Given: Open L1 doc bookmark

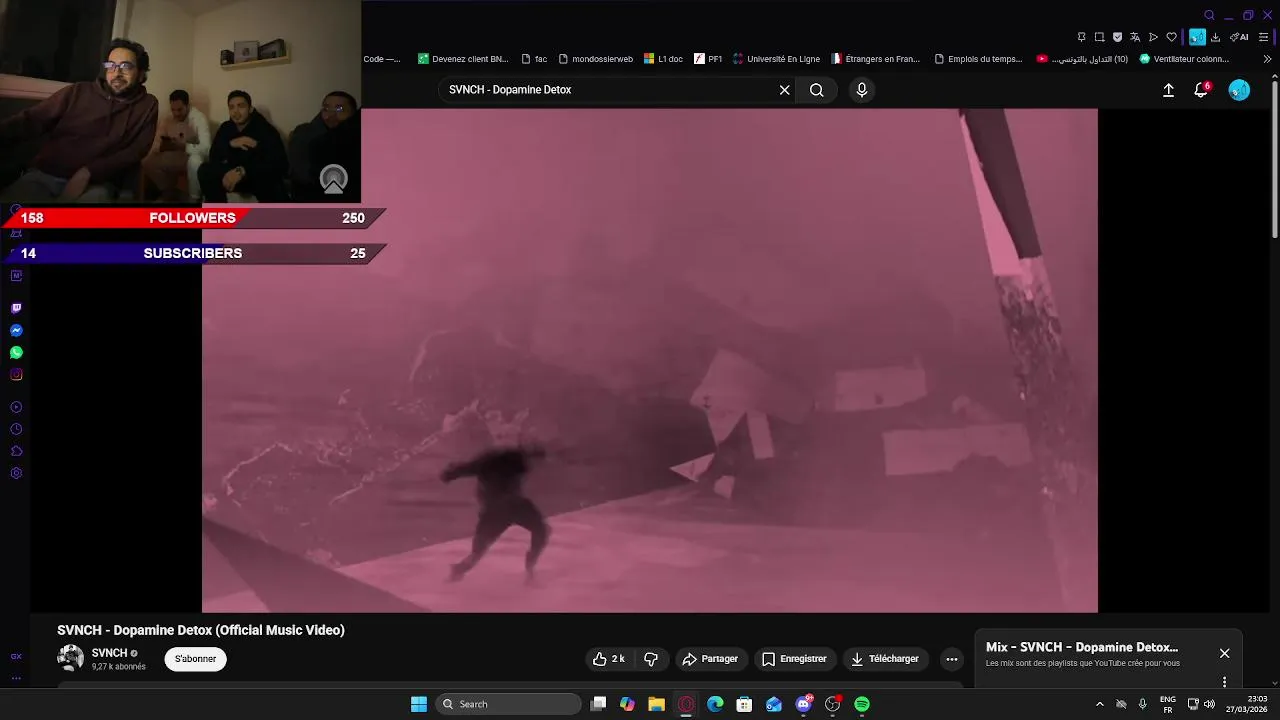Looking at the screenshot, I should coord(663,59).
